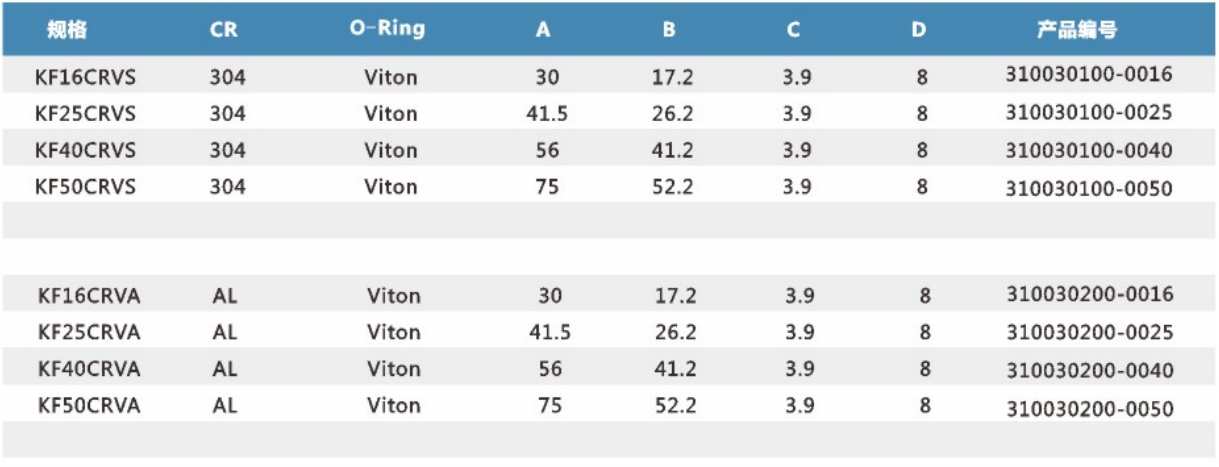Click the KF25CRVA row label
Screen dimensions: 1219x467
(89, 332)
